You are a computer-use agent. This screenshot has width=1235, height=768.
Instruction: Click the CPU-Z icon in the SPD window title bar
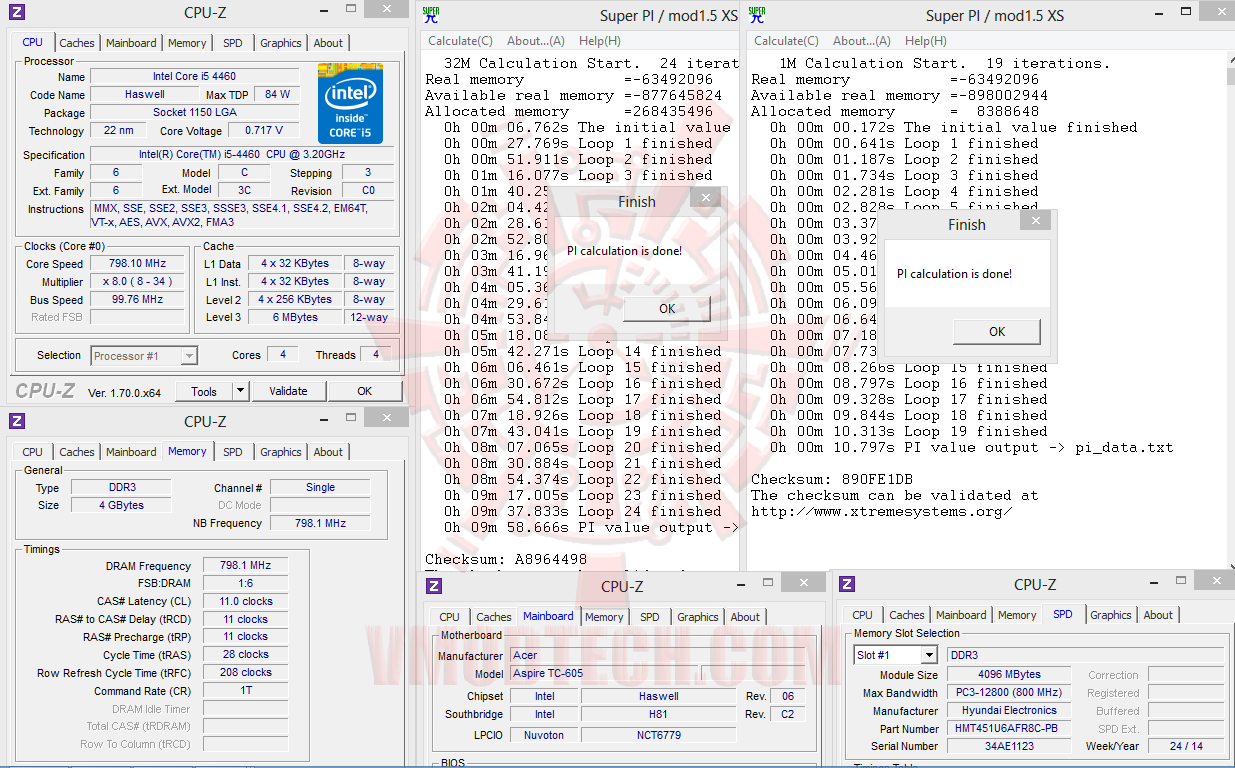pos(847,584)
